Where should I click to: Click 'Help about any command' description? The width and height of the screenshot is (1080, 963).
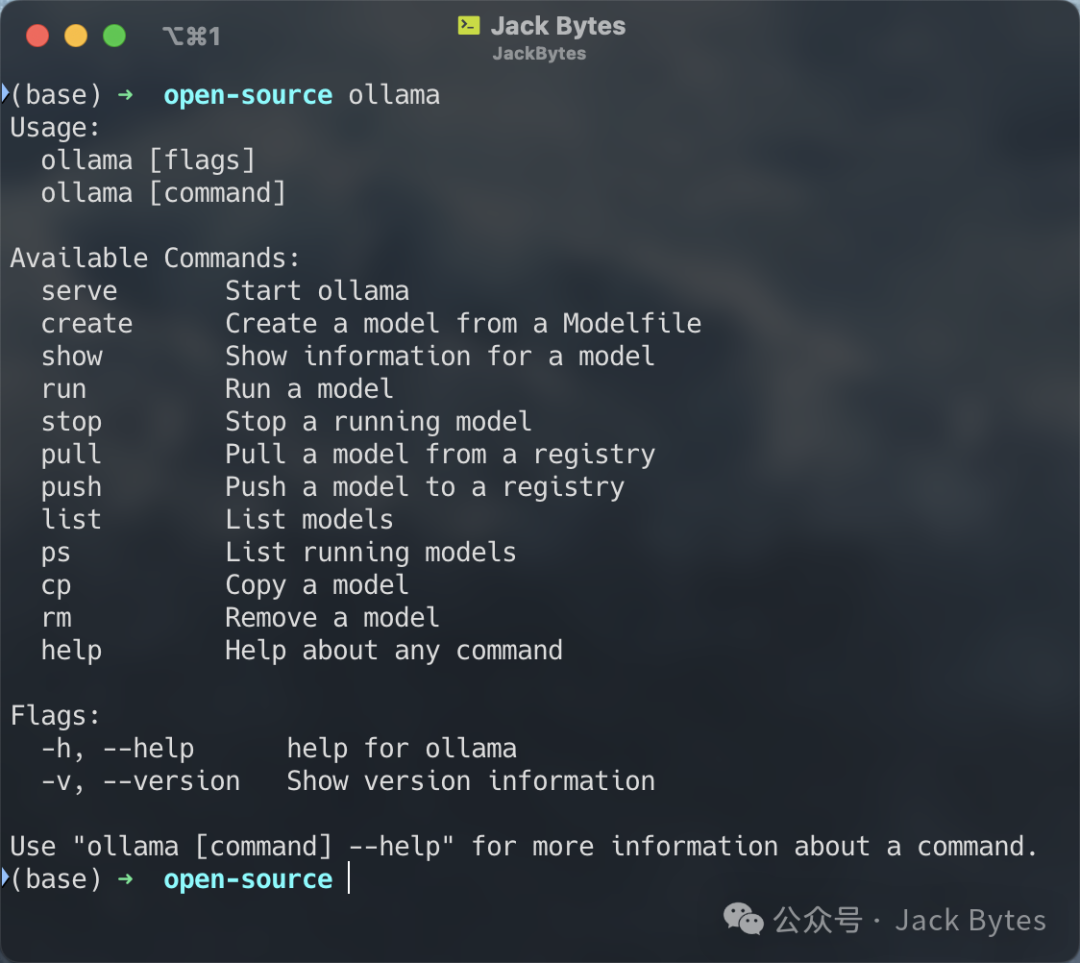click(x=394, y=651)
